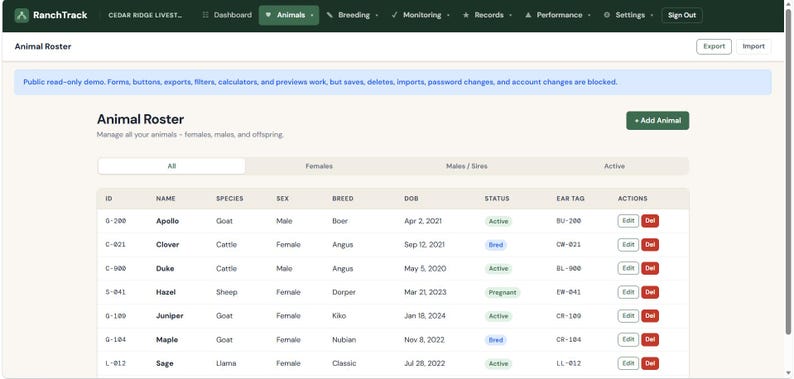
Task: Click the Nubian breed cell
Action: pyautogui.click(x=344, y=340)
